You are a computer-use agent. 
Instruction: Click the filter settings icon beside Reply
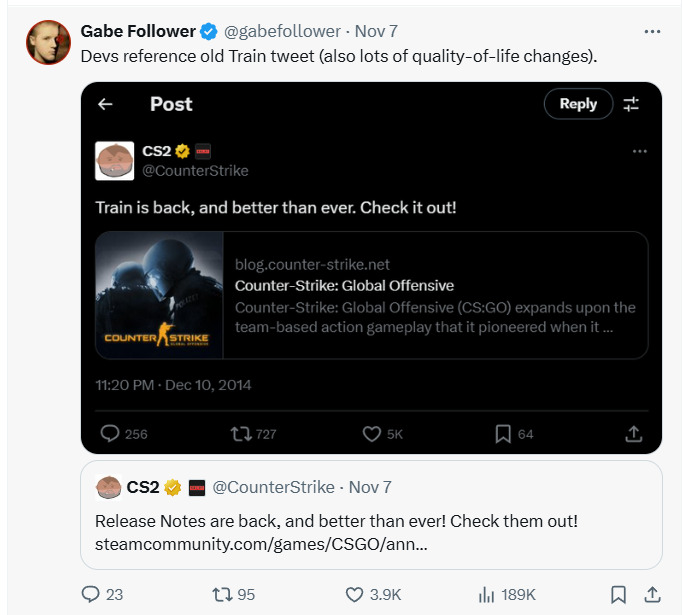[631, 104]
